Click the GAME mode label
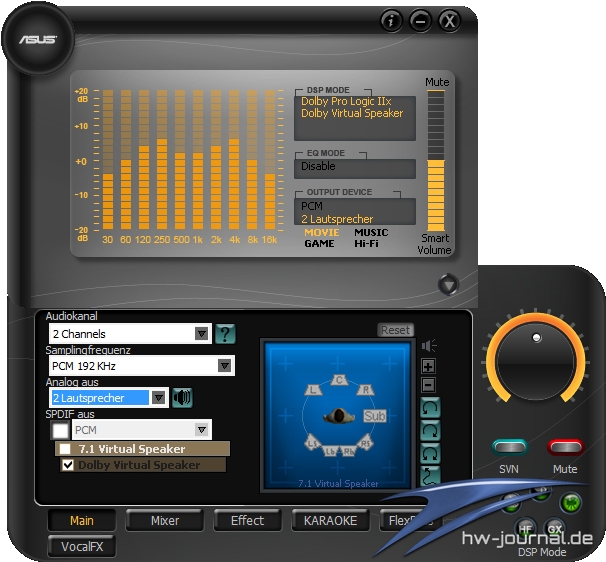The image size is (606, 562). point(319,244)
